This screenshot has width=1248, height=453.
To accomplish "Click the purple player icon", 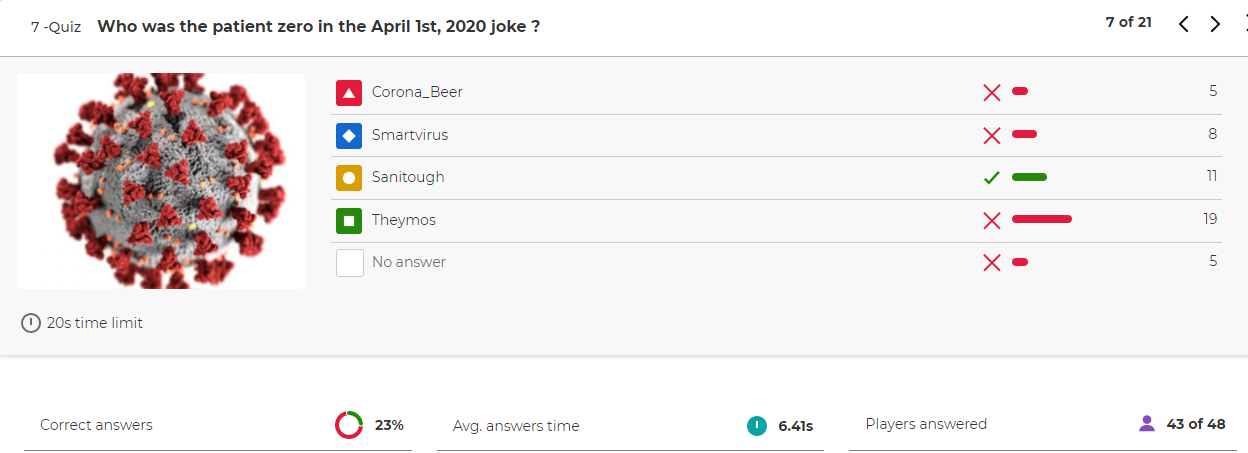I will 1147,424.
